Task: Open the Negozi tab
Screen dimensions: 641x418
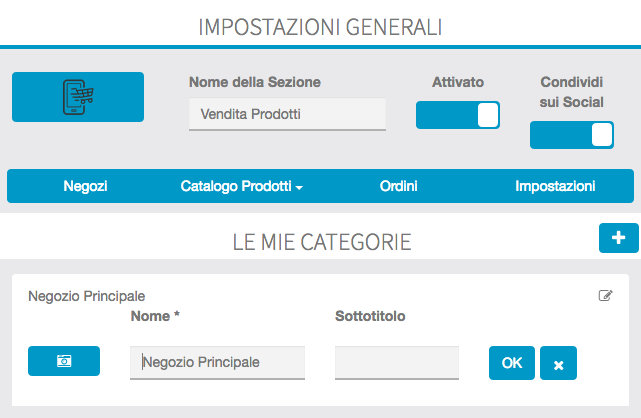Action: [85, 186]
